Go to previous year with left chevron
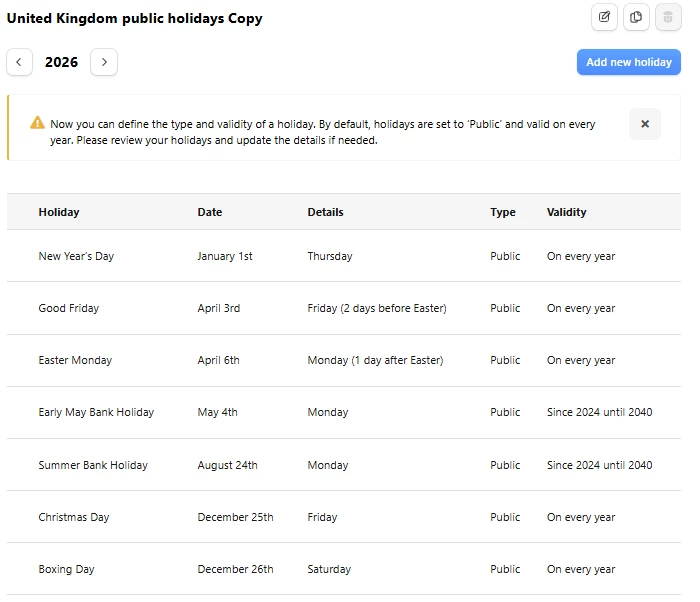The image size is (700, 602). [19, 62]
